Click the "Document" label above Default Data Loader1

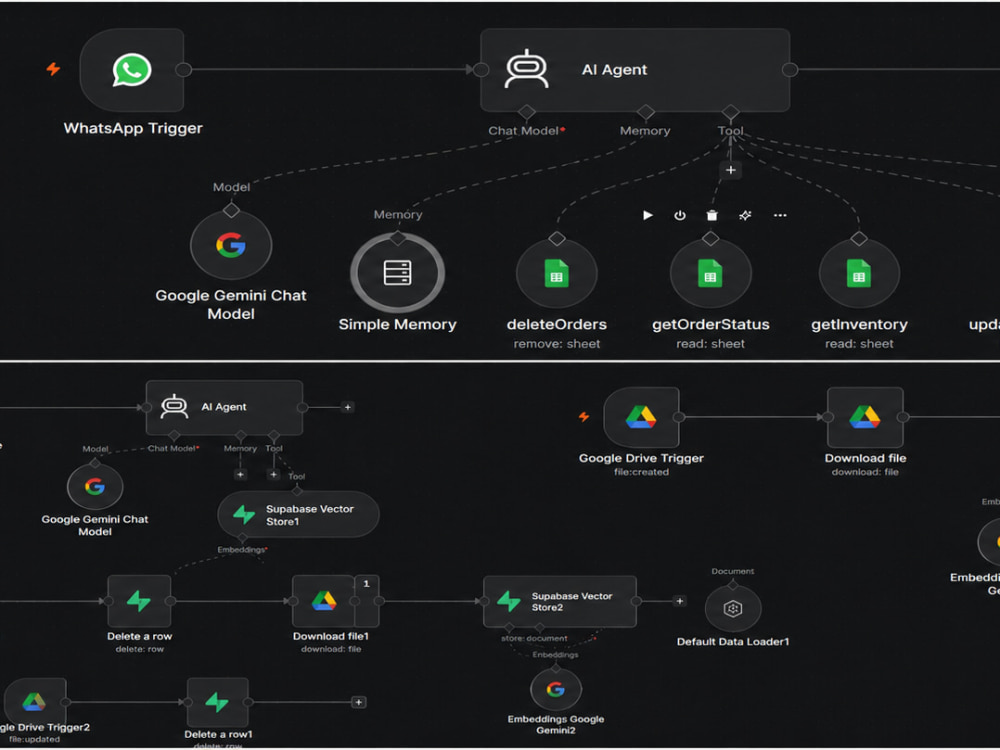click(x=733, y=571)
